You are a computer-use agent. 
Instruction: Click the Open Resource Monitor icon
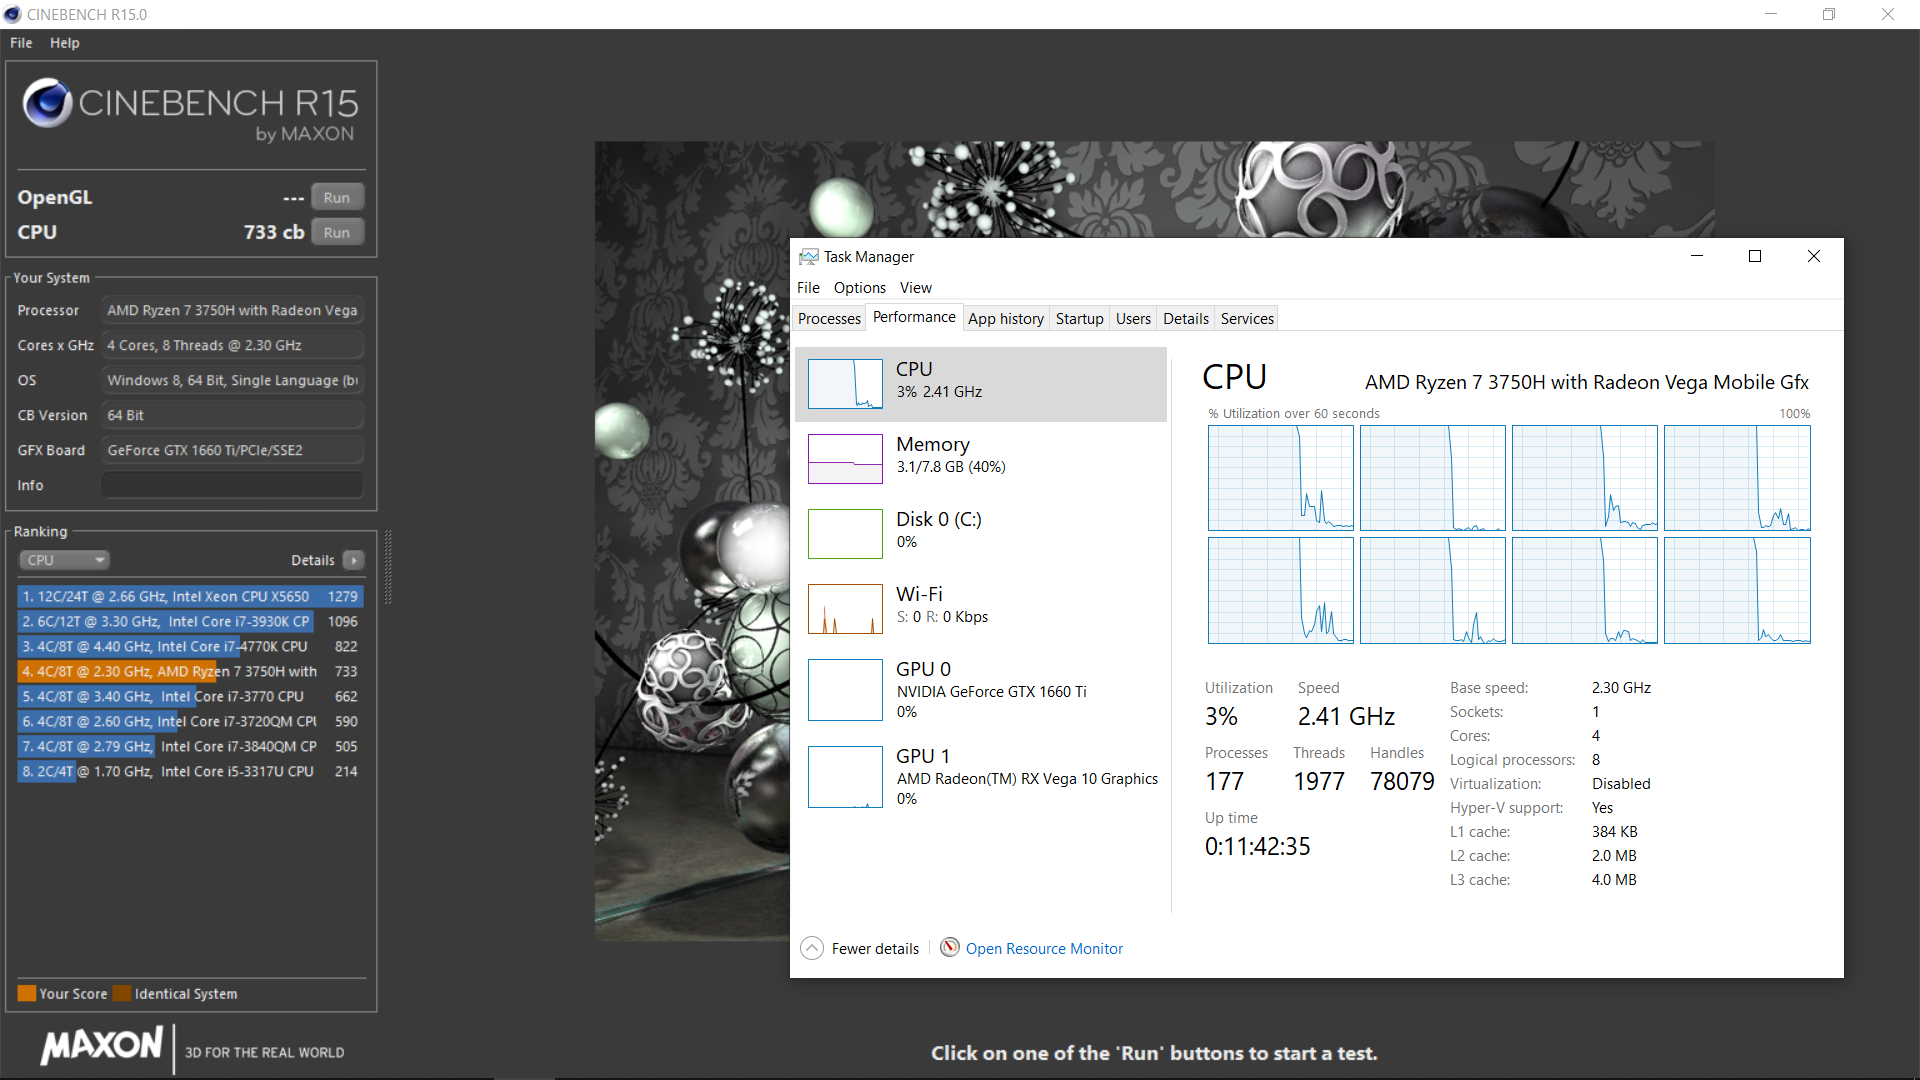pos(949,947)
